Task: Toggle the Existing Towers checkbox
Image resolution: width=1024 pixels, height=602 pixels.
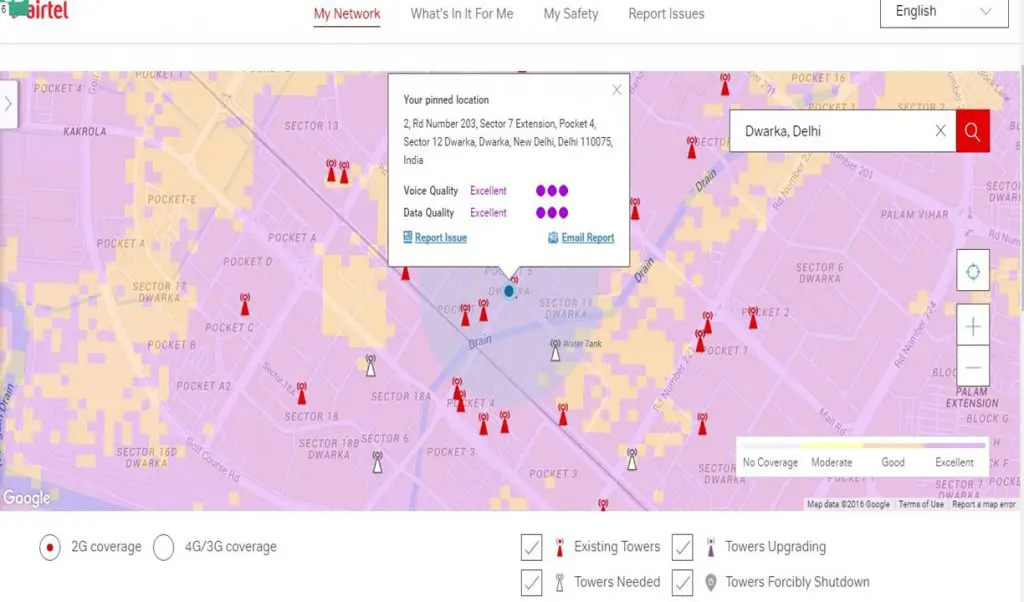Action: click(x=532, y=547)
